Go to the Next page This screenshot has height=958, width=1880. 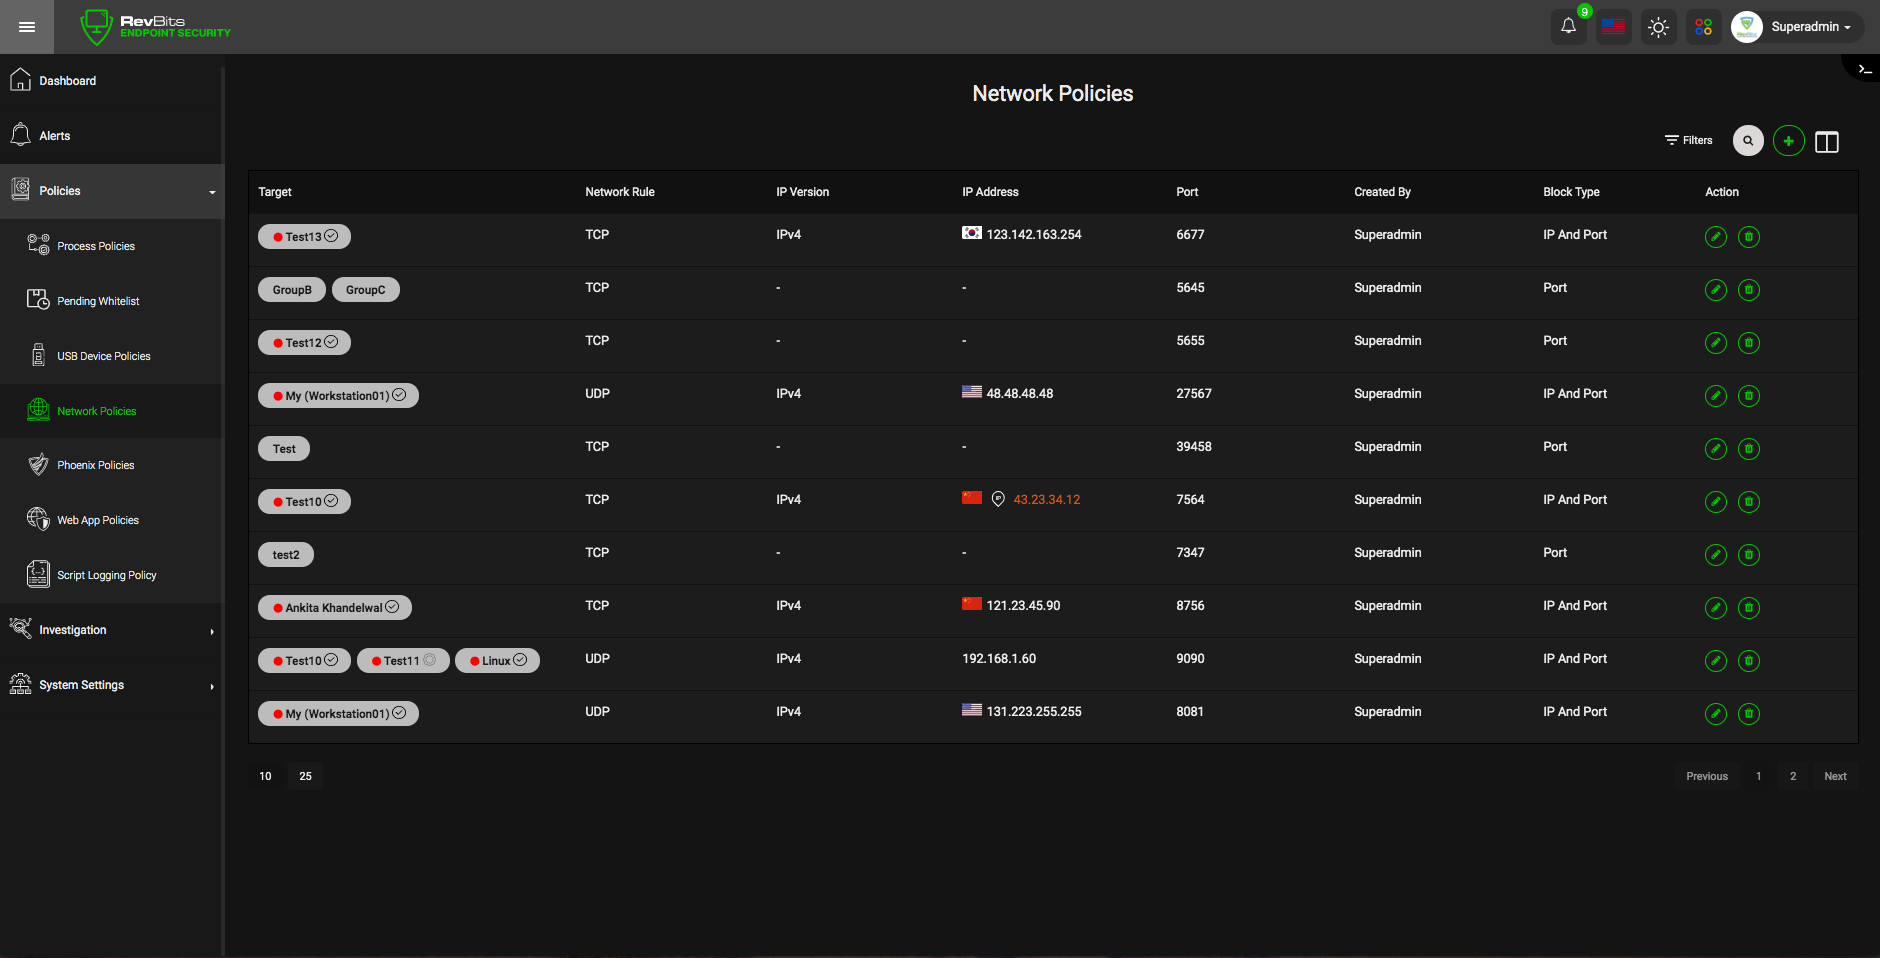tap(1835, 776)
